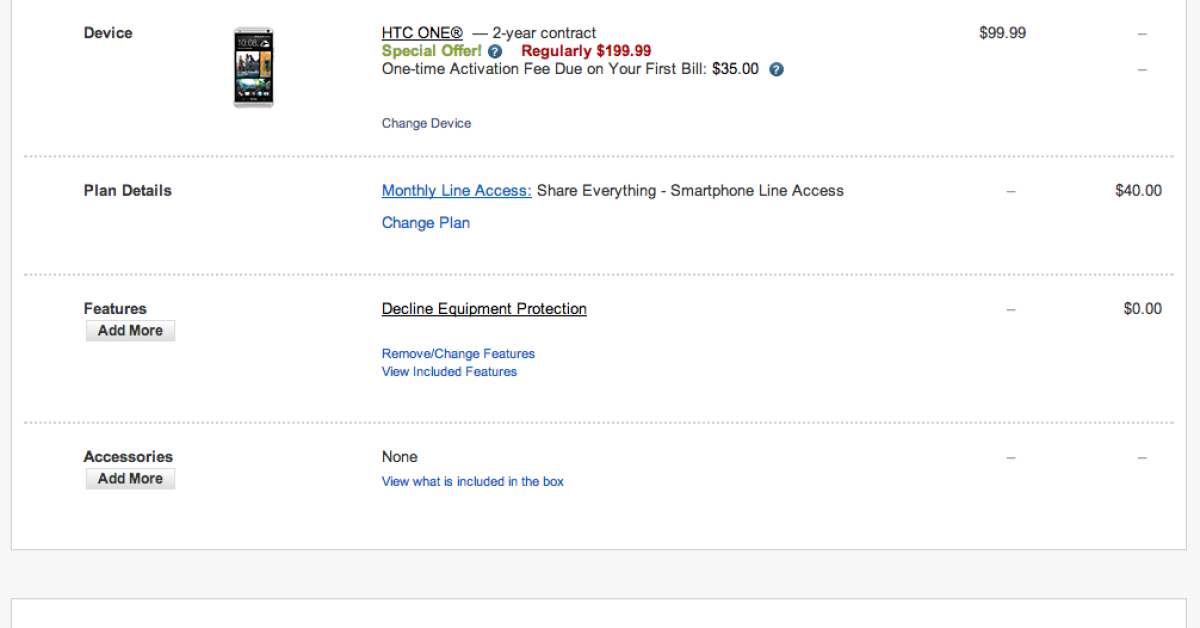Click the $0.00 features price
Image resolution: width=1200 pixels, height=628 pixels.
tap(1142, 309)
